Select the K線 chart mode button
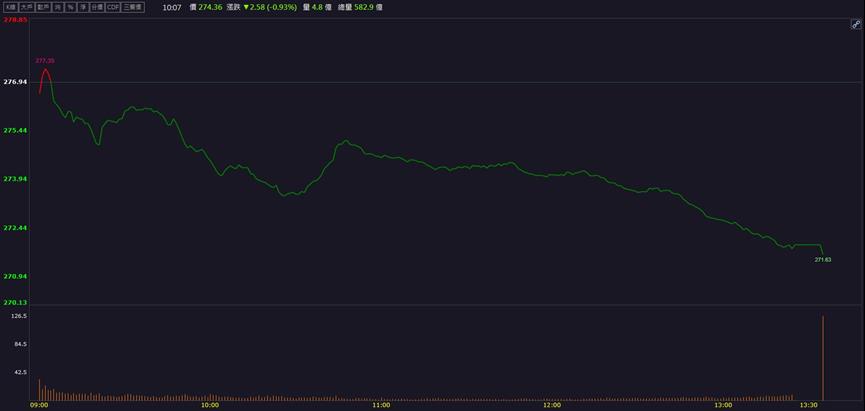This screenshot has width=865, height=411. pyautogui.click(x=11, y=7)
